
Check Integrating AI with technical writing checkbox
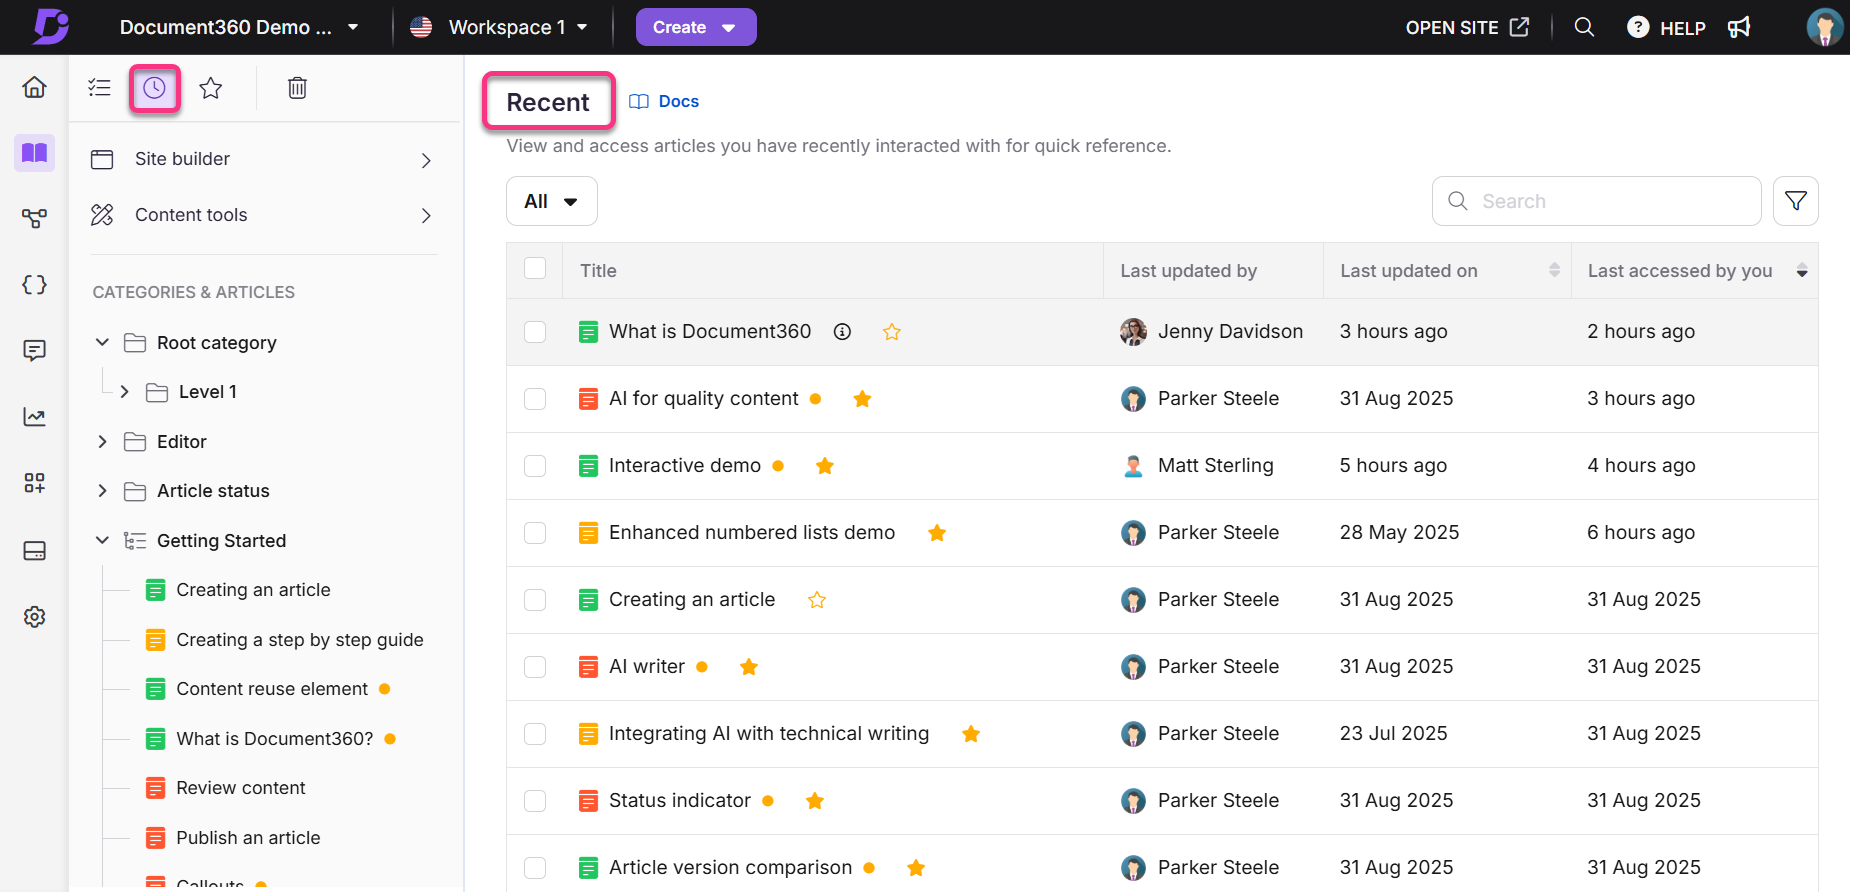pyautogui.click(x=535, y=734)
